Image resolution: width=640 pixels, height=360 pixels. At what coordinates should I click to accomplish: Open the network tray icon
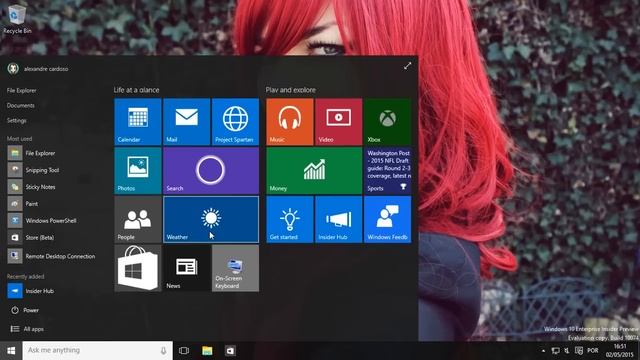555,351
